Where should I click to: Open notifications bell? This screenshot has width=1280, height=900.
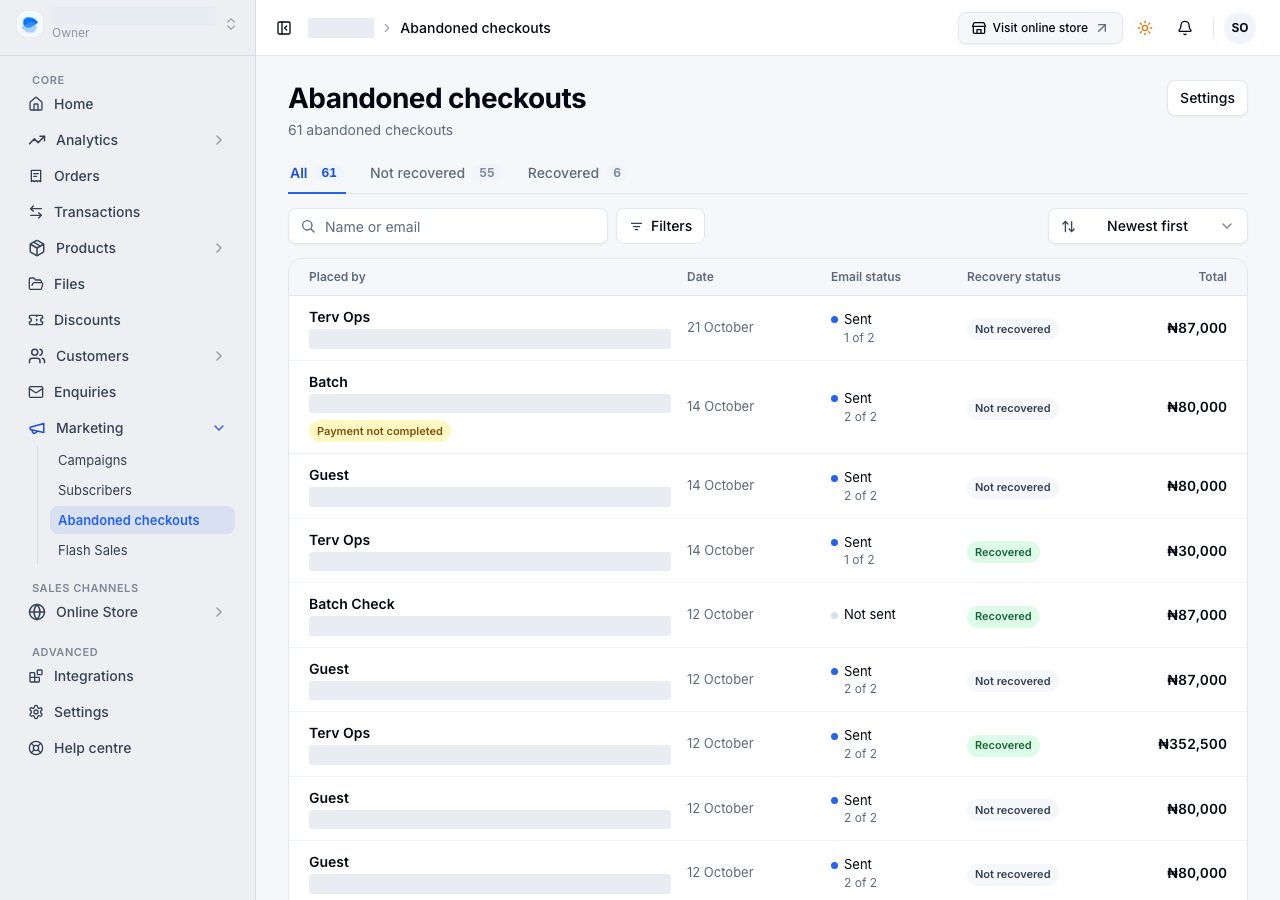[x=1185, y=28]
